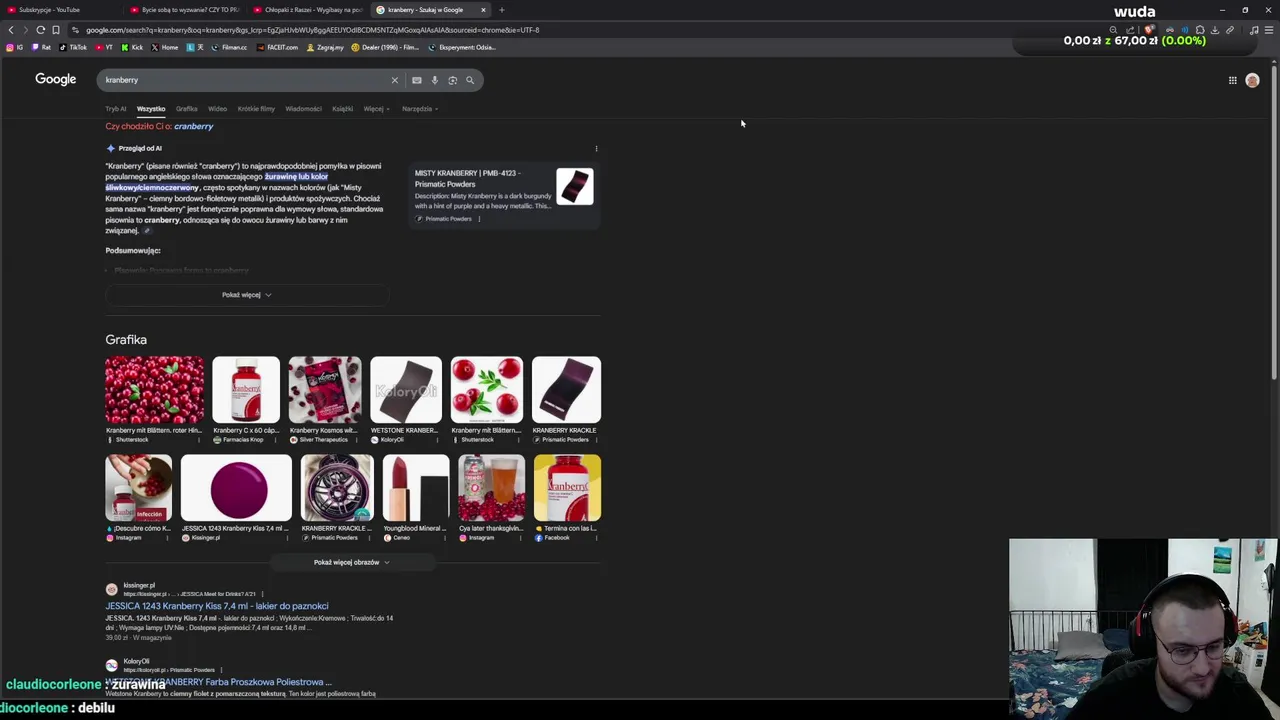This screenshot has width=1280, height=720.
Task: Open the Dealer (1996) bookmark
Action: [x=385, y=47]
